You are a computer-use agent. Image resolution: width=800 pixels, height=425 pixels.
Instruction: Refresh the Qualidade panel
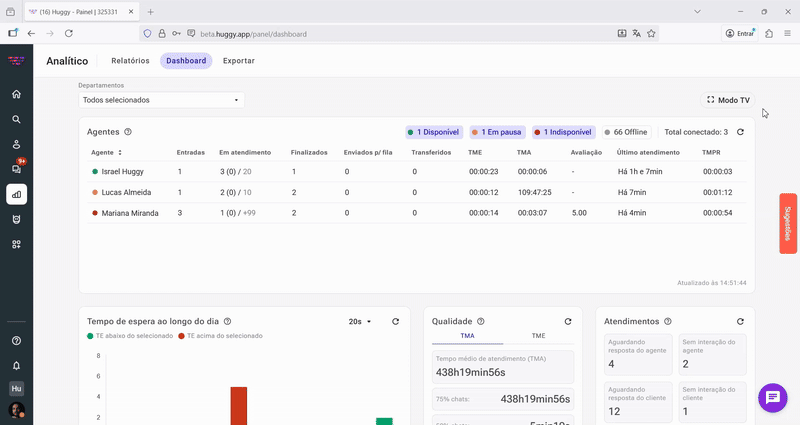point(568,322)
